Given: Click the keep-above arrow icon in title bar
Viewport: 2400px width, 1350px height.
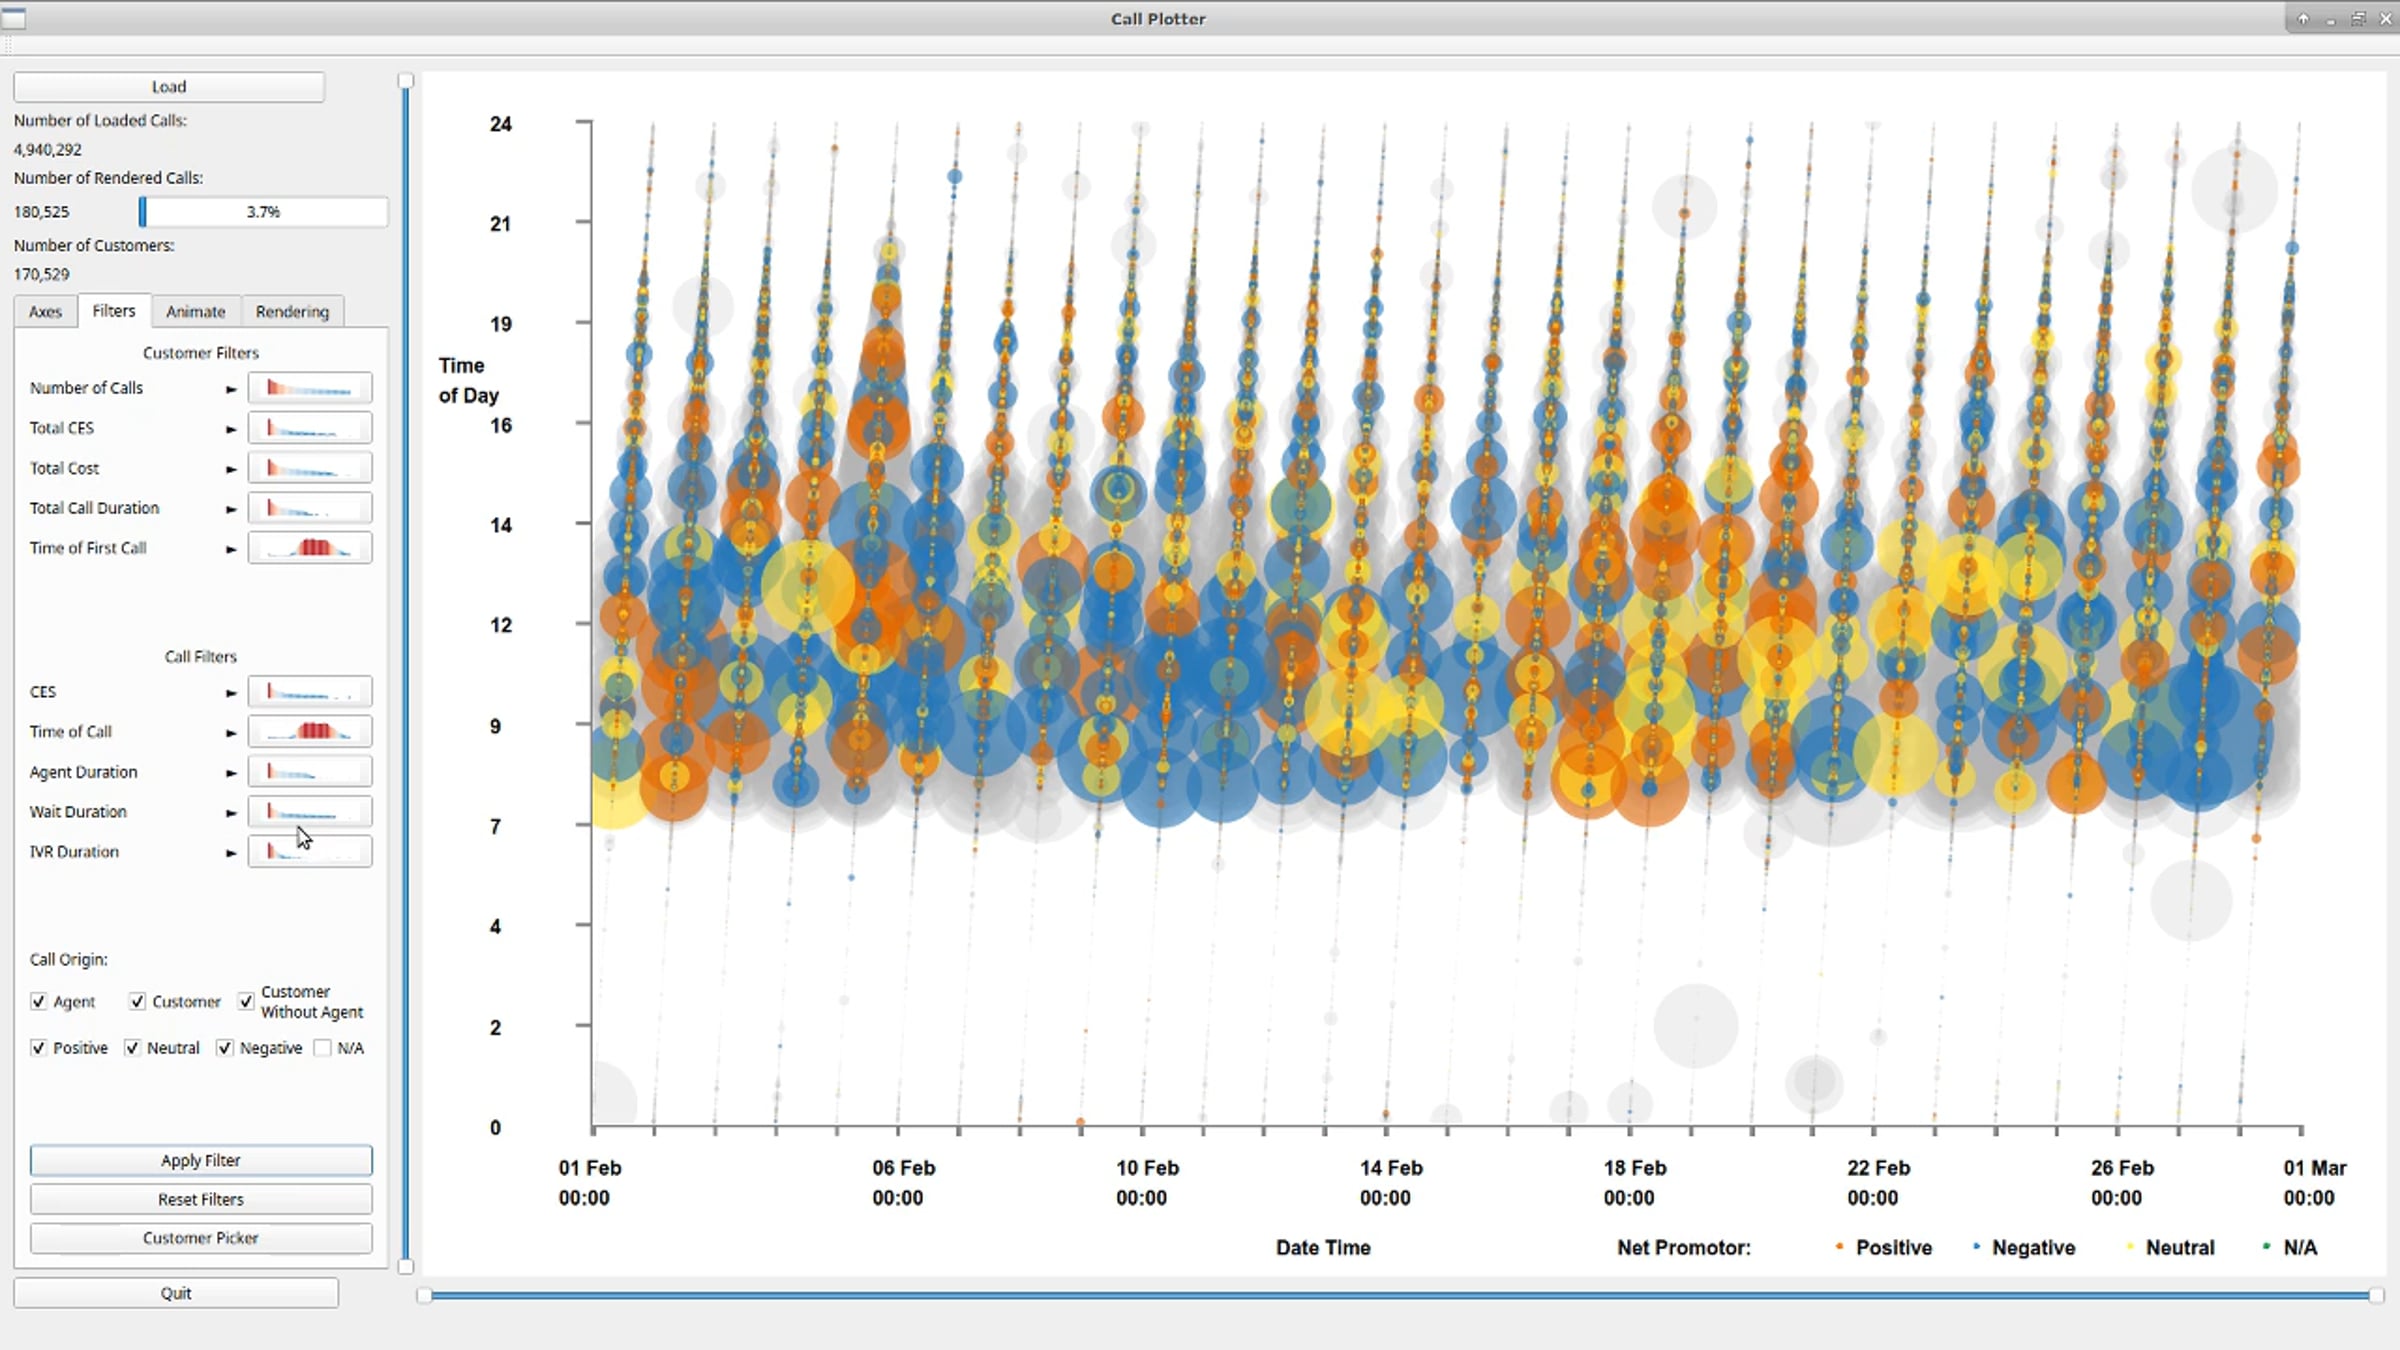Looking at the screenshot, I should click(x=2303, y=19).
